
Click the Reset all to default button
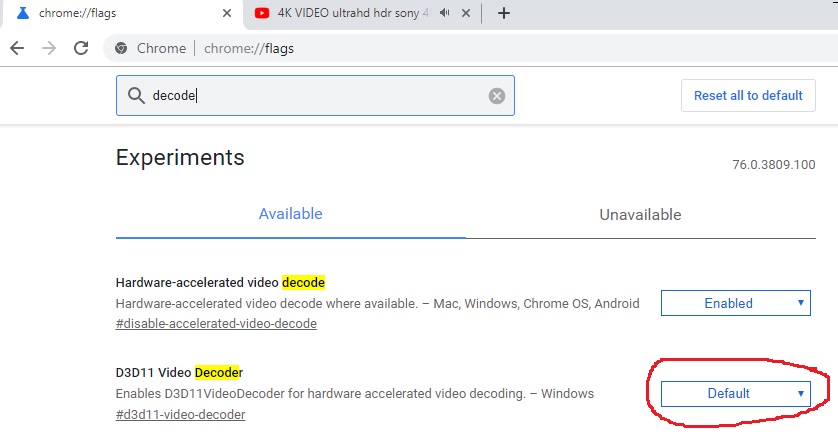click(748, 96)
